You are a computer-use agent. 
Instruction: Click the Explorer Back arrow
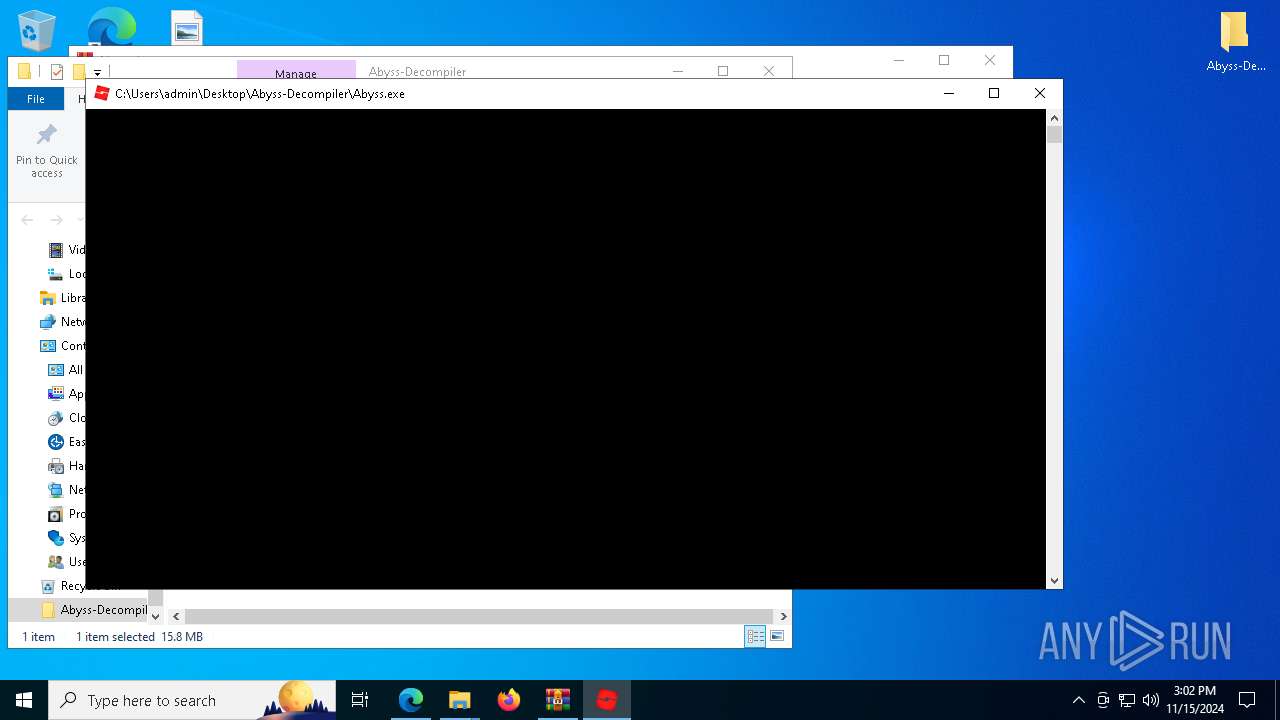pos(27,220)
